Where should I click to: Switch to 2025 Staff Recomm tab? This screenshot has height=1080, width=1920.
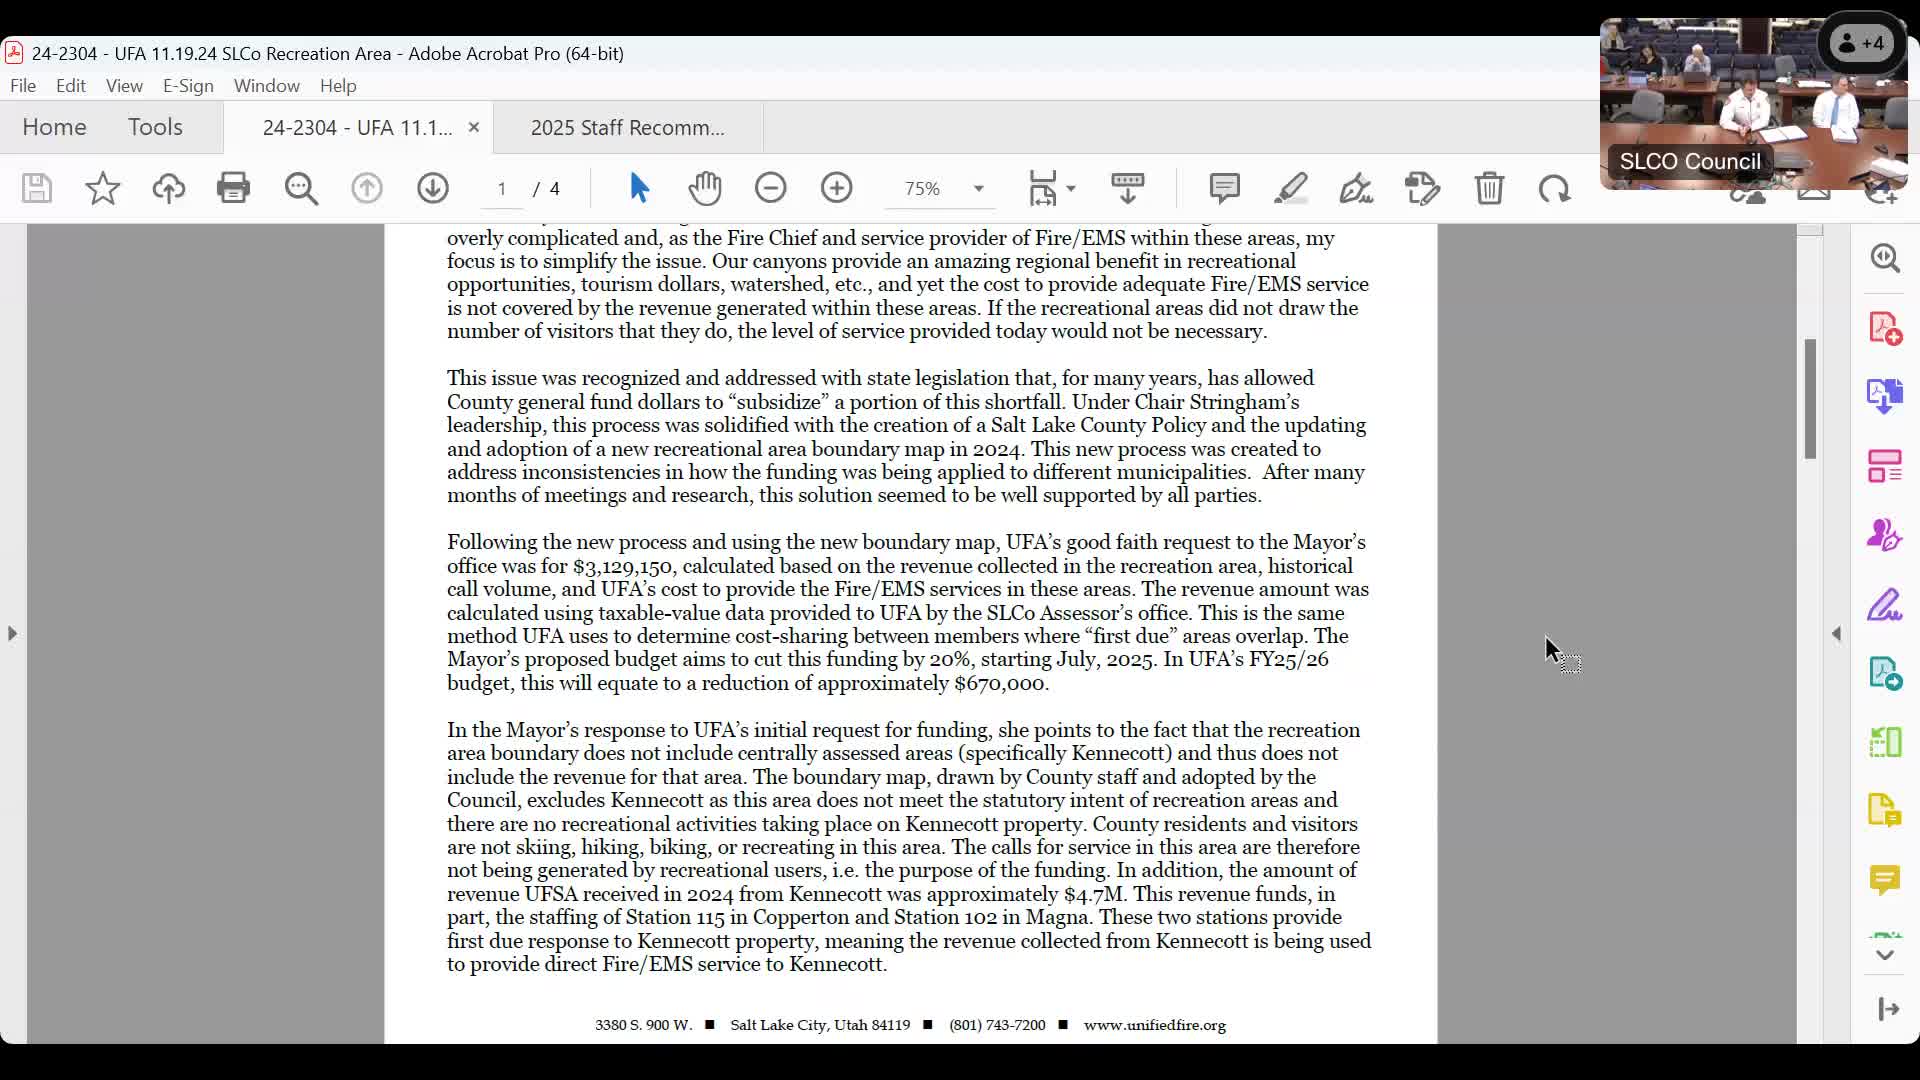point(627,128)
